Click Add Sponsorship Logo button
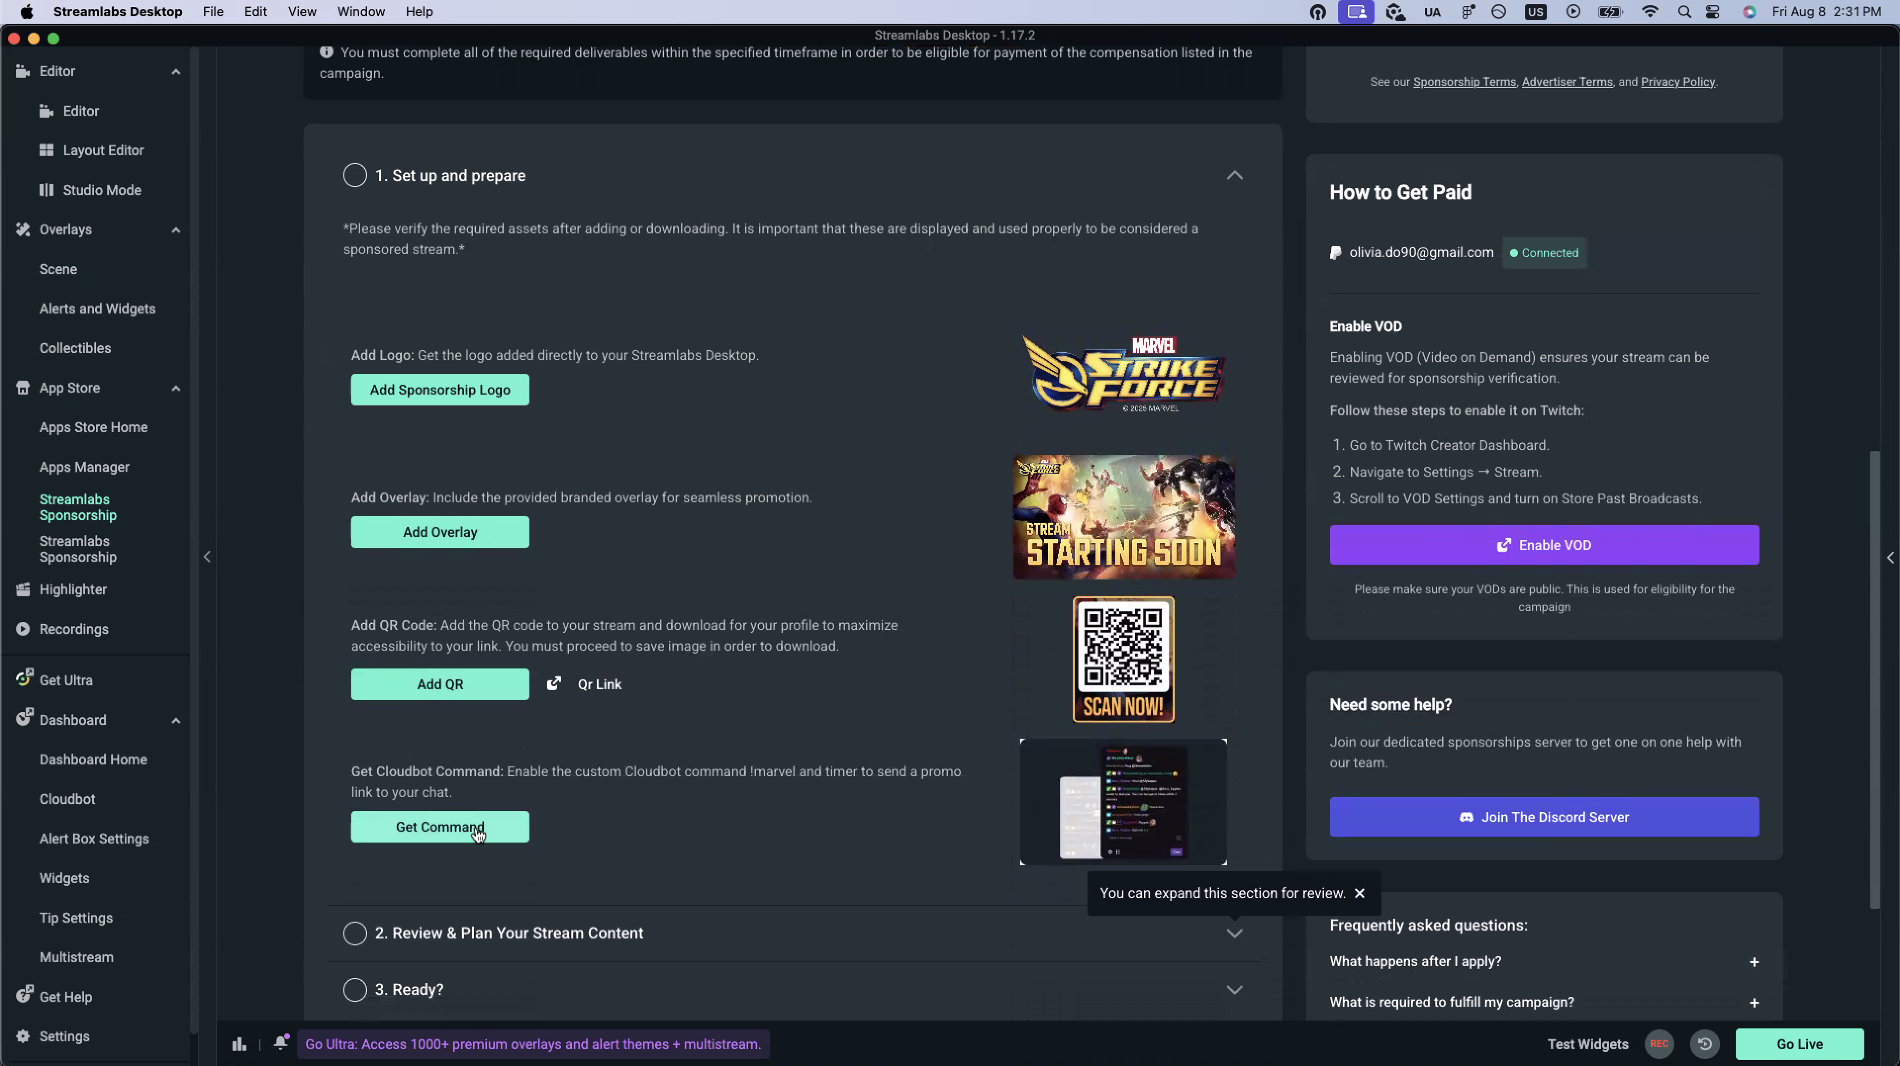1900x1066 pixels. point(440,390)
